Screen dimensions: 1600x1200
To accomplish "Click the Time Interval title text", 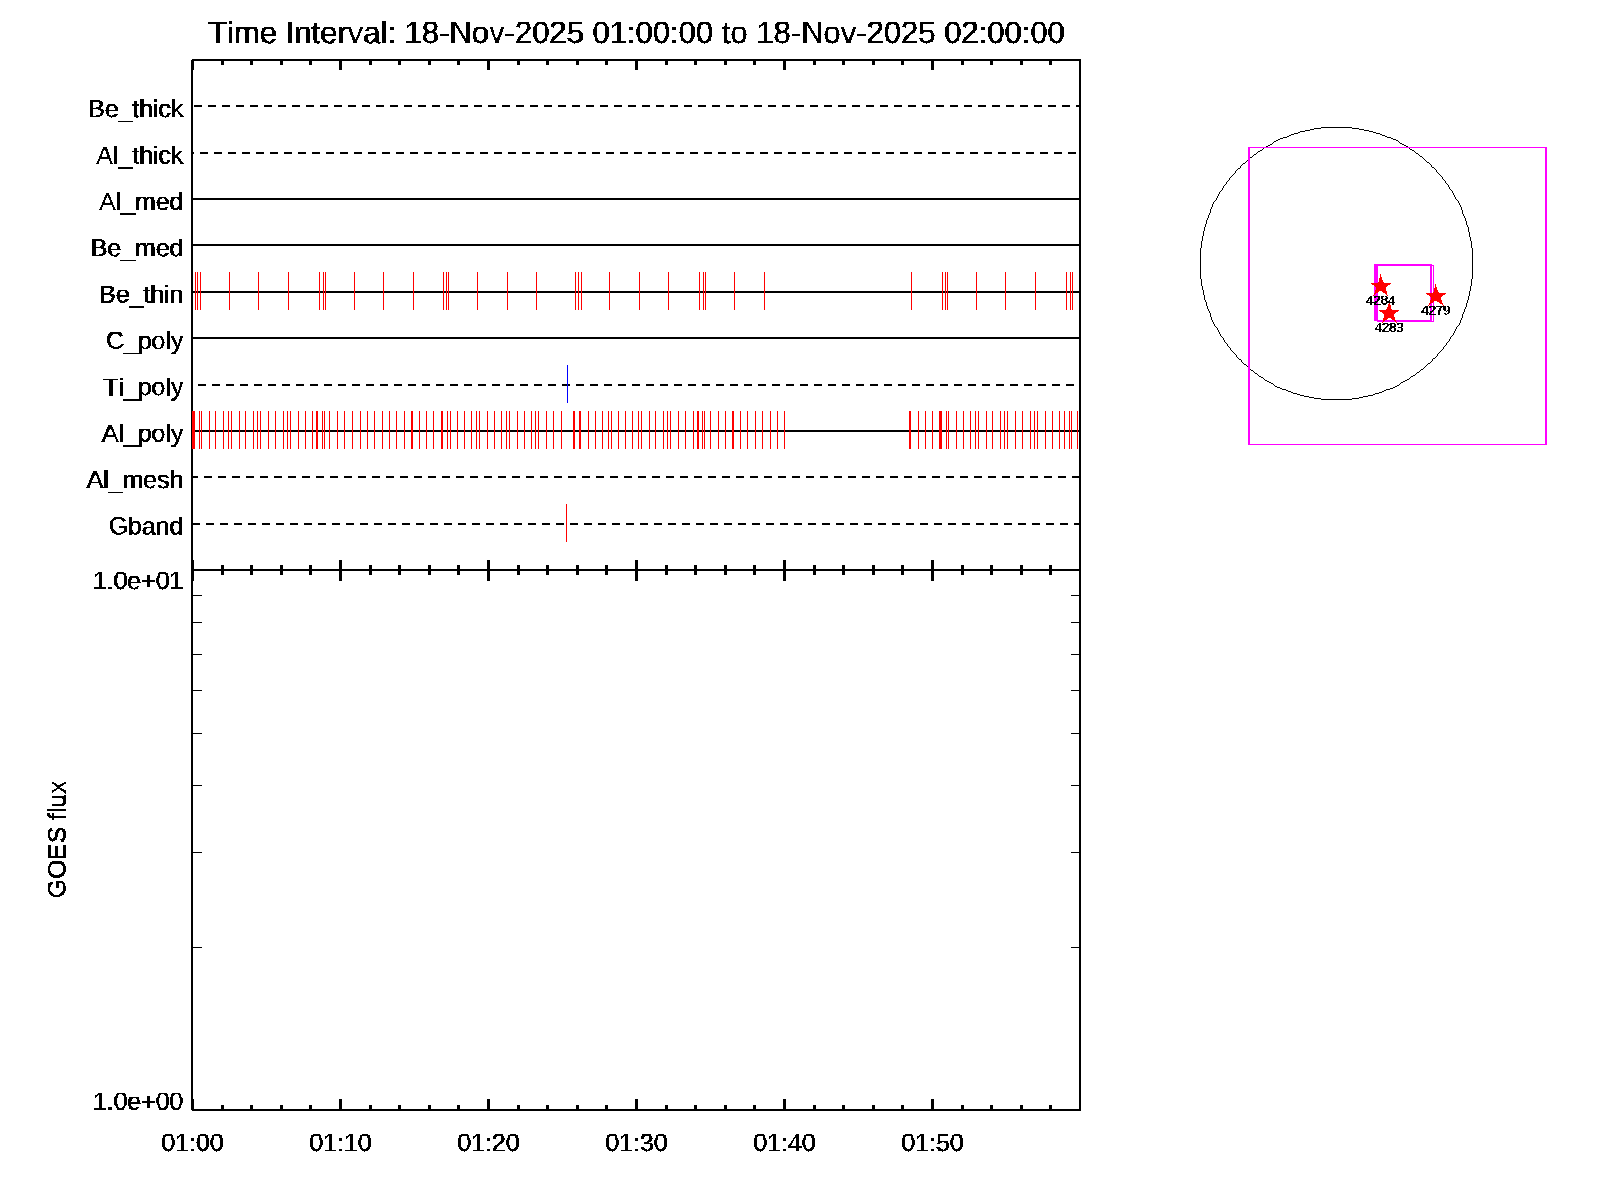I will point(636,33).
